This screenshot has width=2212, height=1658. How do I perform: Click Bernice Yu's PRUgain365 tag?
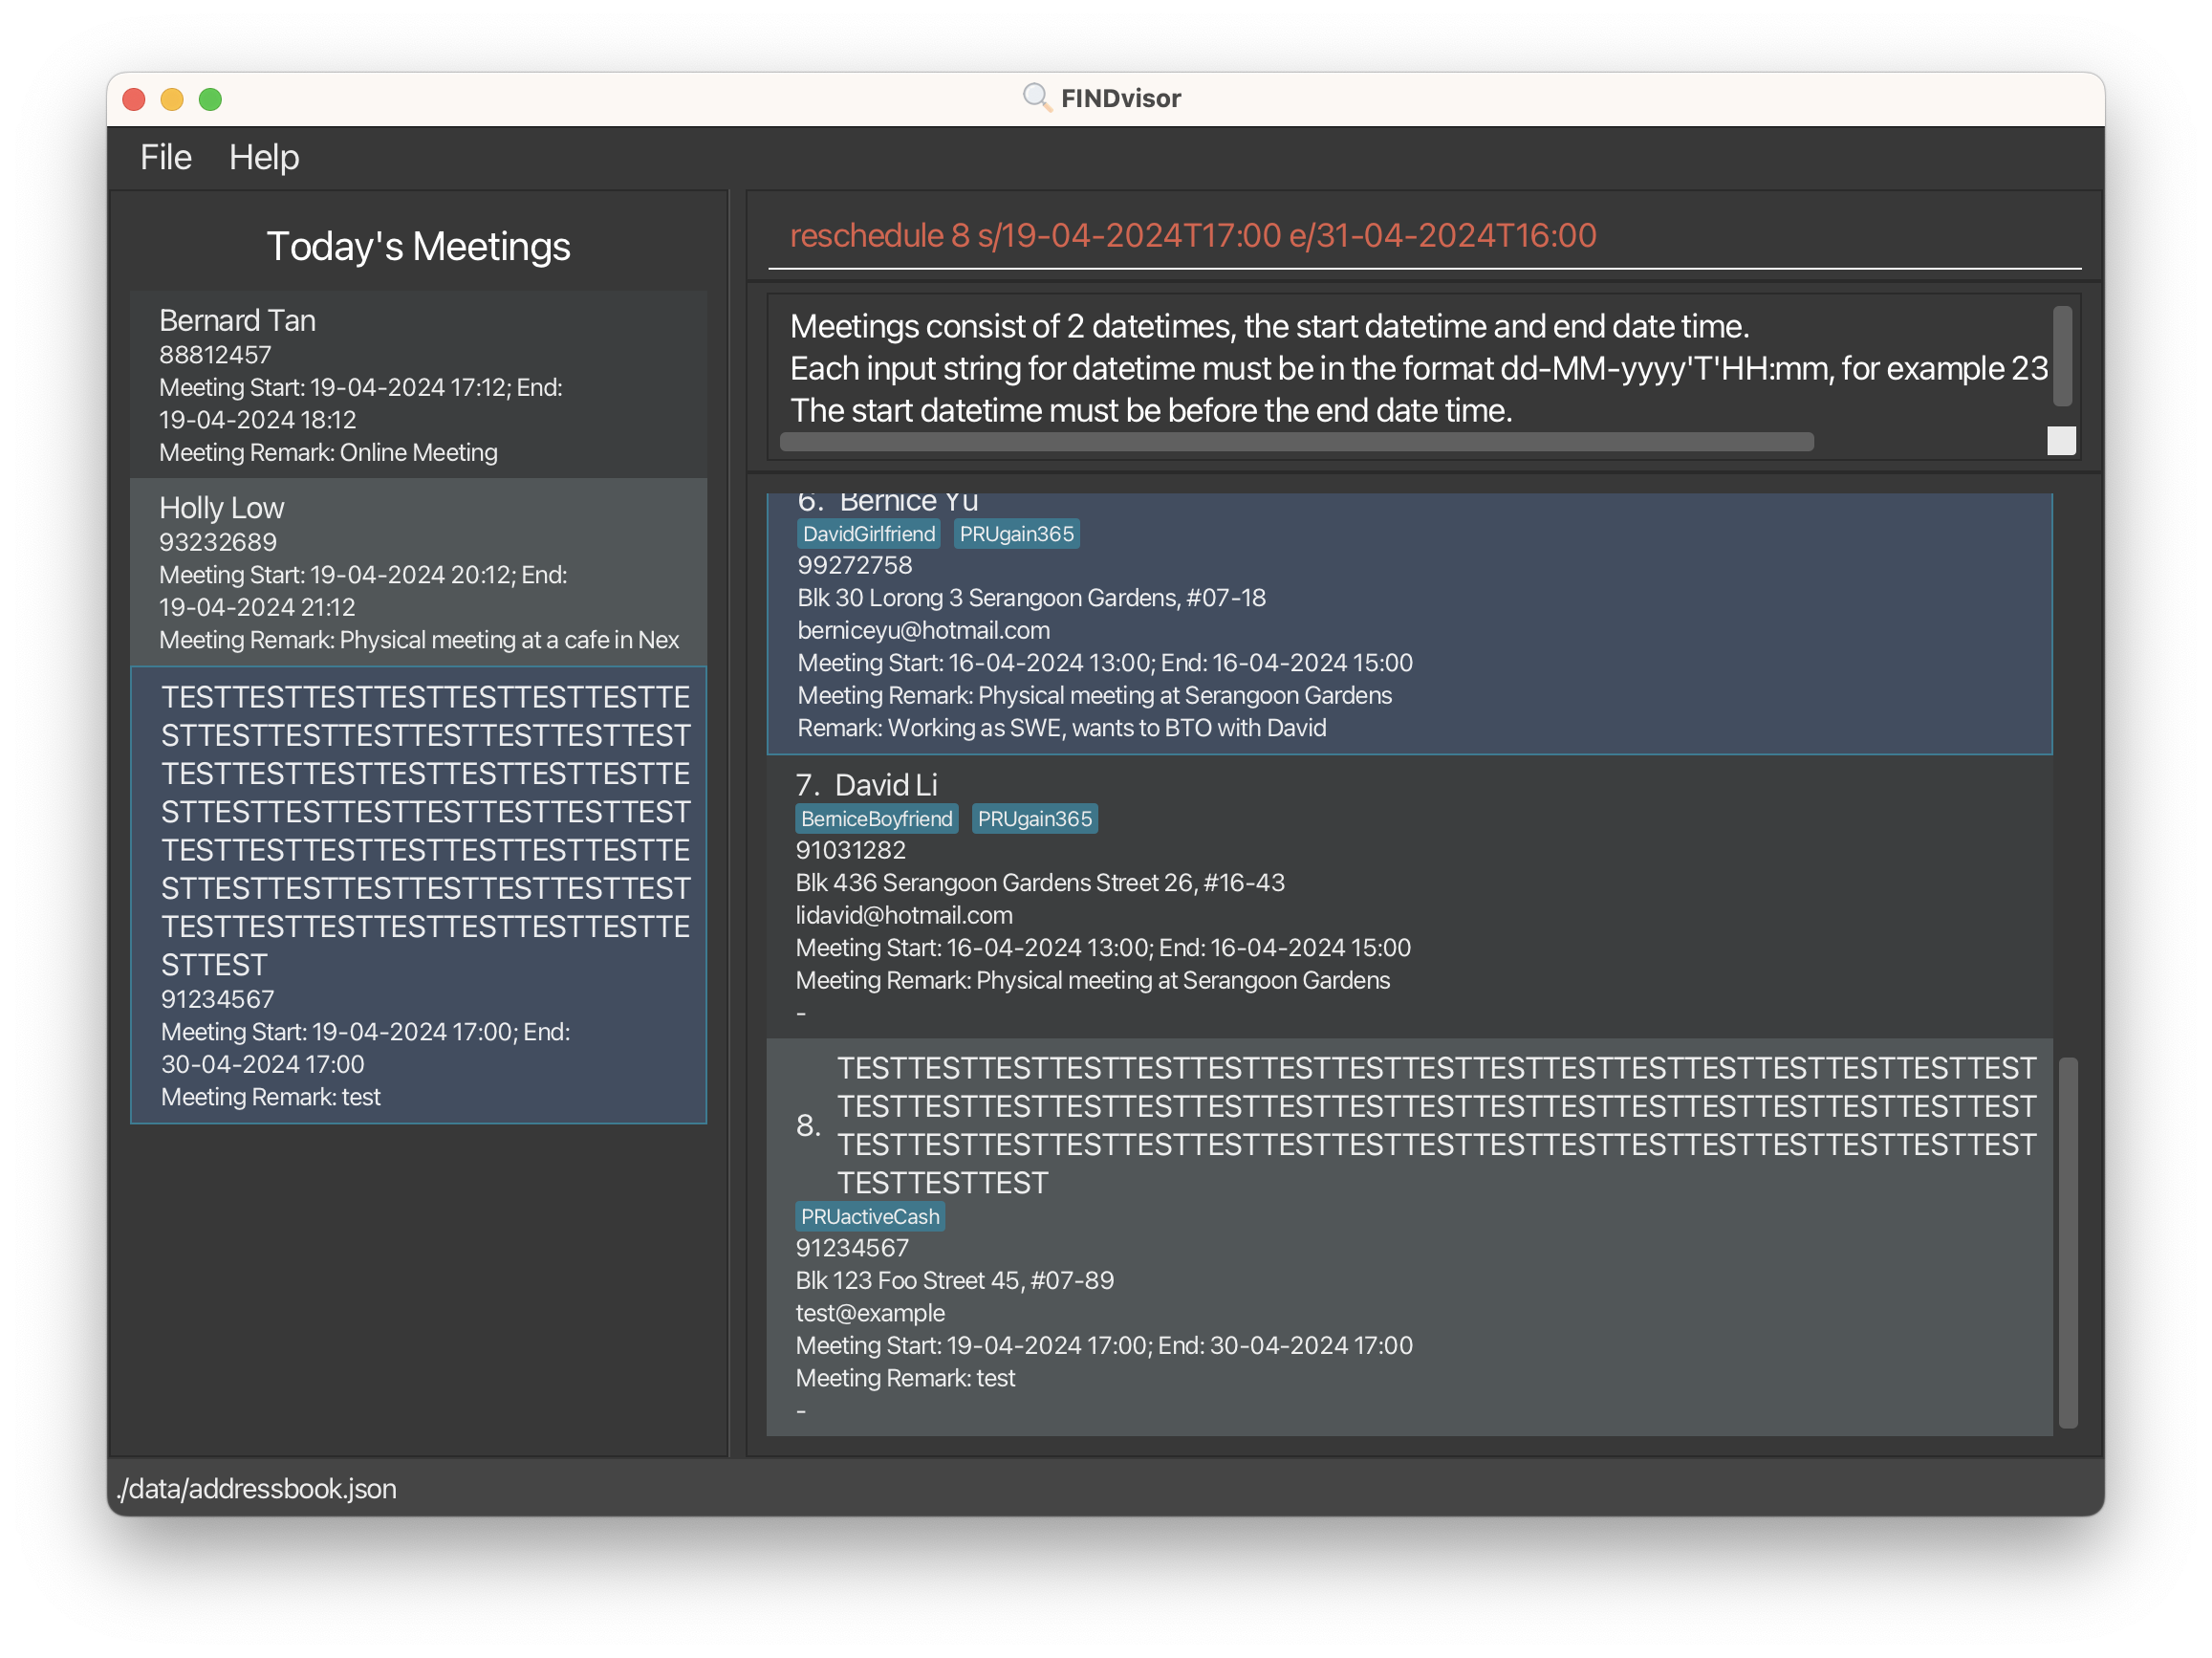coord(1015,534)
